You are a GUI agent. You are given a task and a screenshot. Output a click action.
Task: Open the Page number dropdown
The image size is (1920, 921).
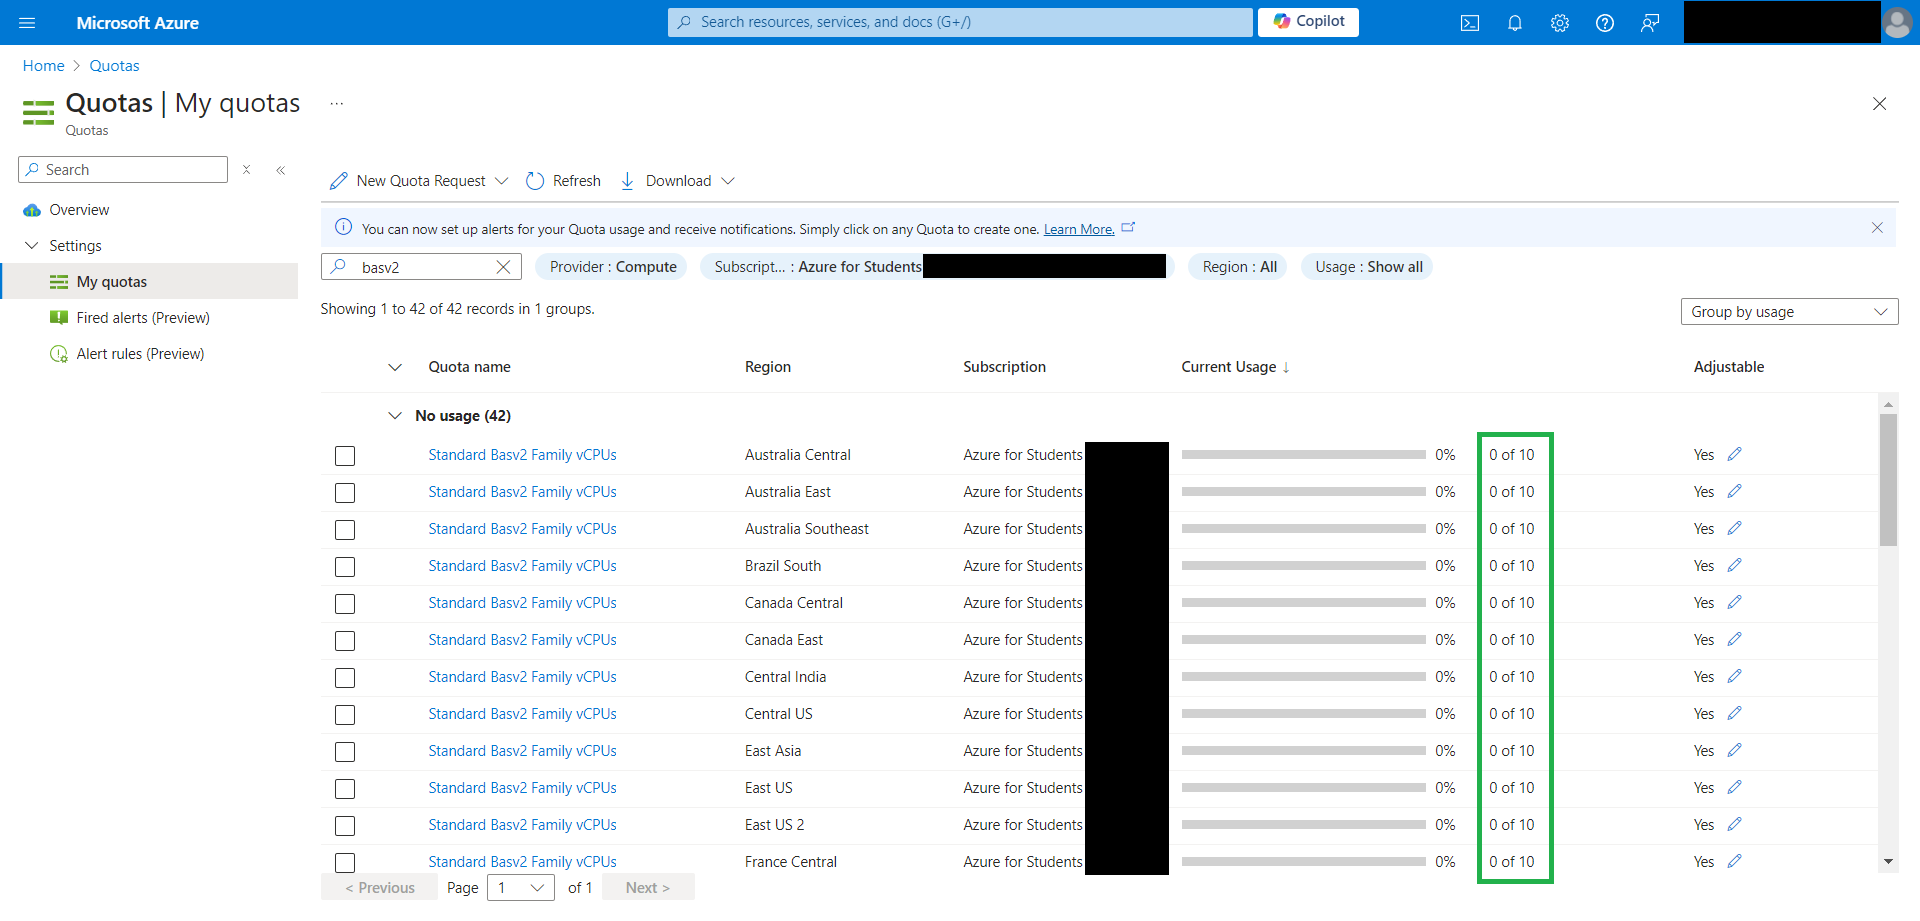[521, 888]
